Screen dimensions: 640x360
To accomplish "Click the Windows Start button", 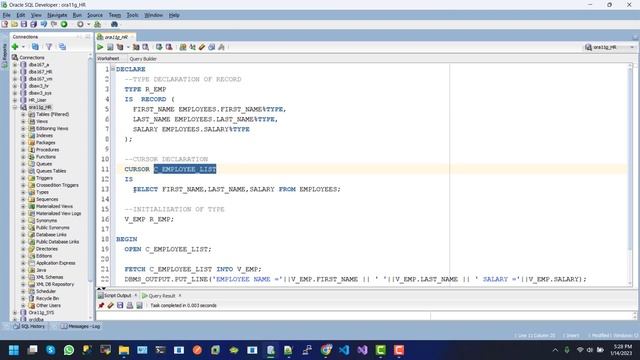I will (x=13, y=350).
